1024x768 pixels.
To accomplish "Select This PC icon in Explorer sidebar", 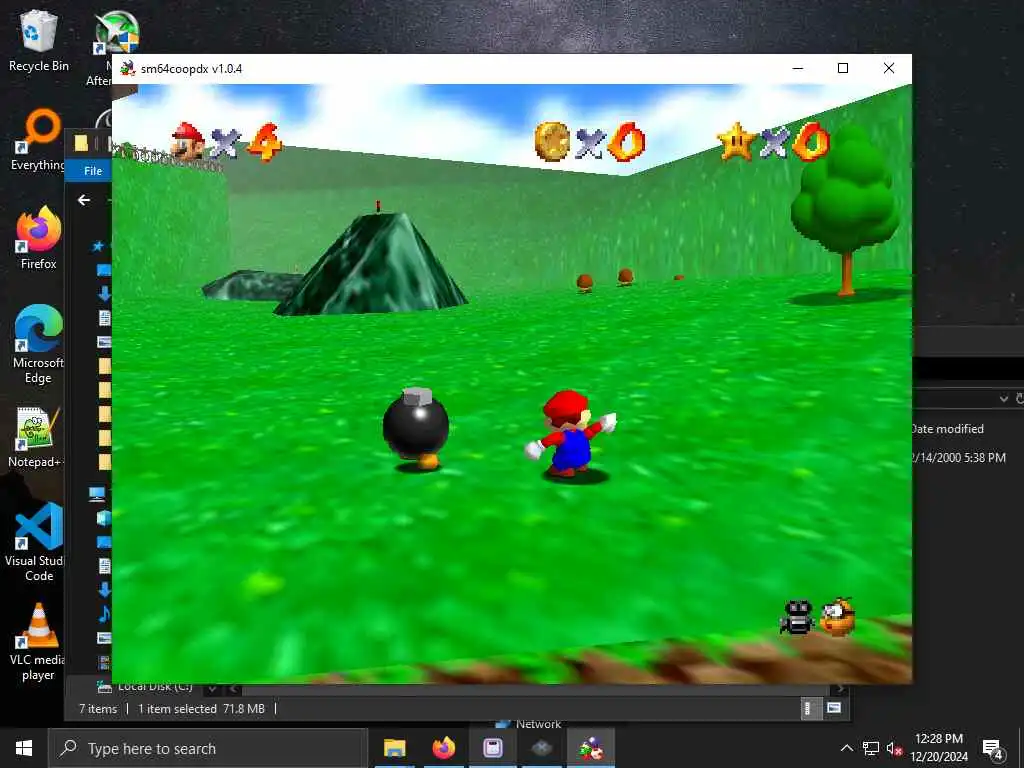I will click(x=97, y=494).
